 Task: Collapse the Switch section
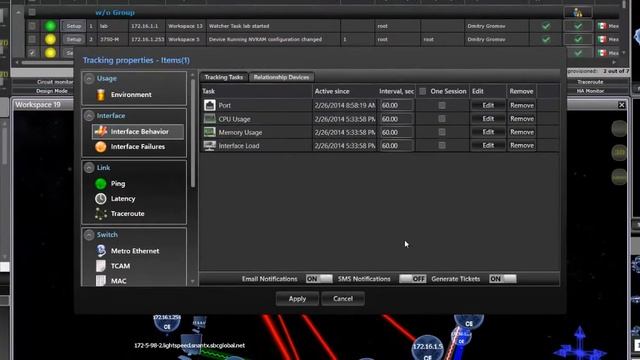(x=89, y=235)
